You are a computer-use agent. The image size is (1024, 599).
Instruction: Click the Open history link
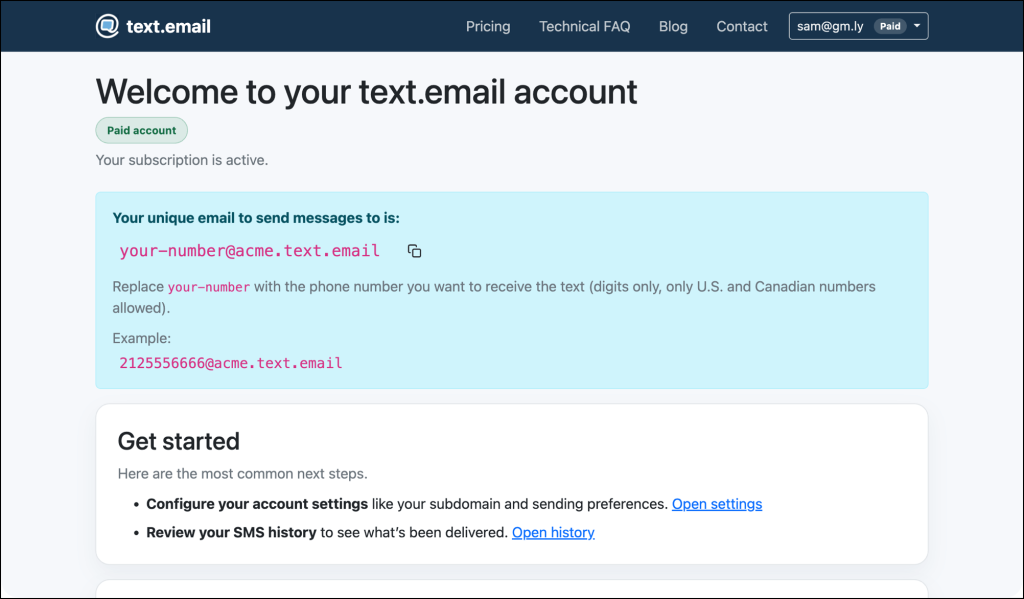(553, 532)
